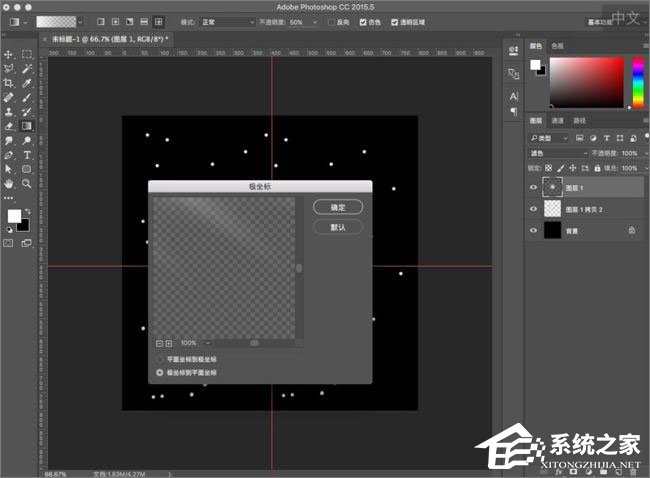This screenshot has height=478, width=650.
Task: Filter layers by adjustment layers
Action: click(593, 138)
